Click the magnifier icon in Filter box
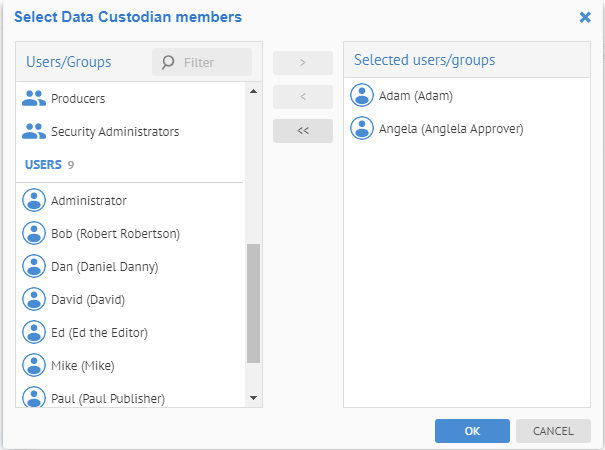The height and width of the screenshot is (450, 605). [168, 62]
